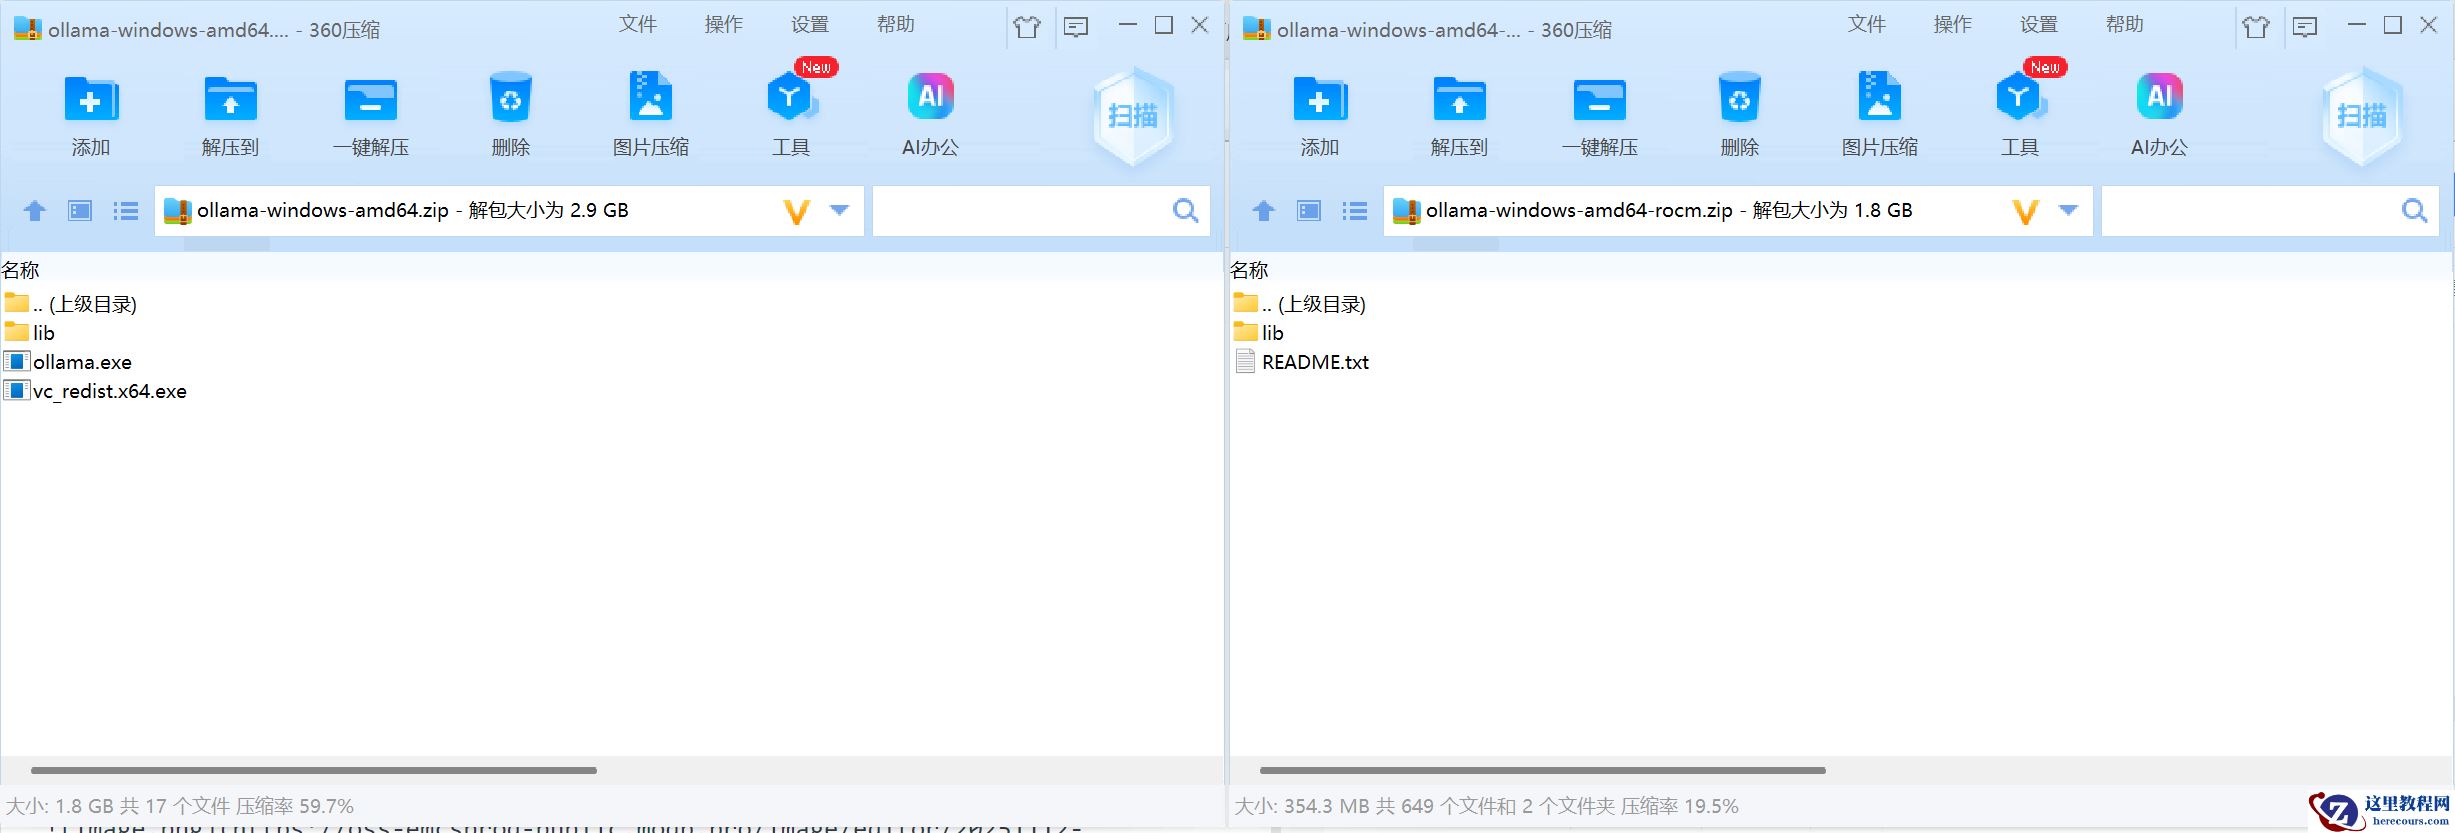Launch AI办公 in left window
Image resolution: width=2455 pixels, height=833 pixels.
930,97
